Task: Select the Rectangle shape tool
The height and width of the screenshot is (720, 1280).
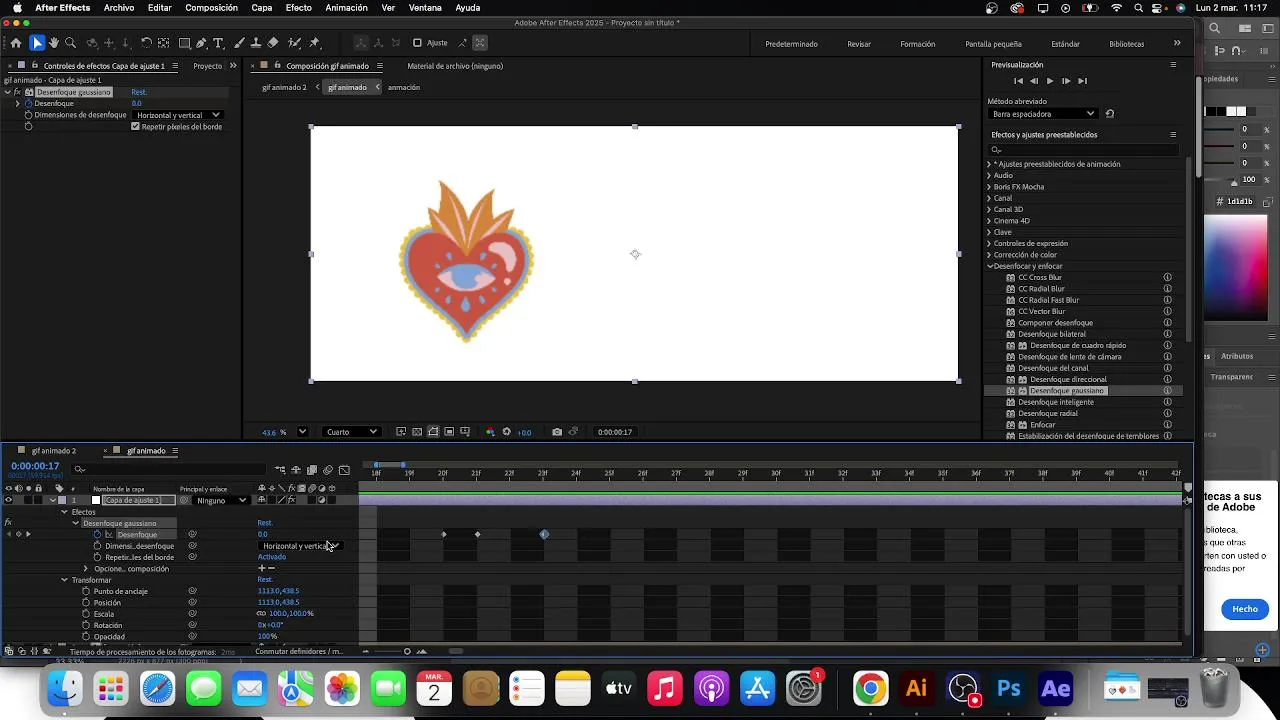Action: click(x=185, y=43)
